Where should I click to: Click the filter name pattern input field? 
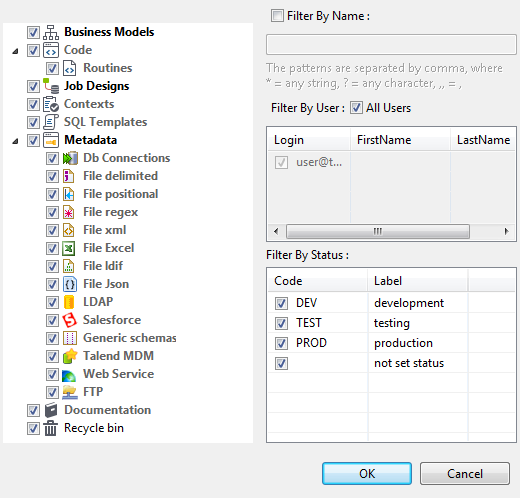[x=391, y=44]
